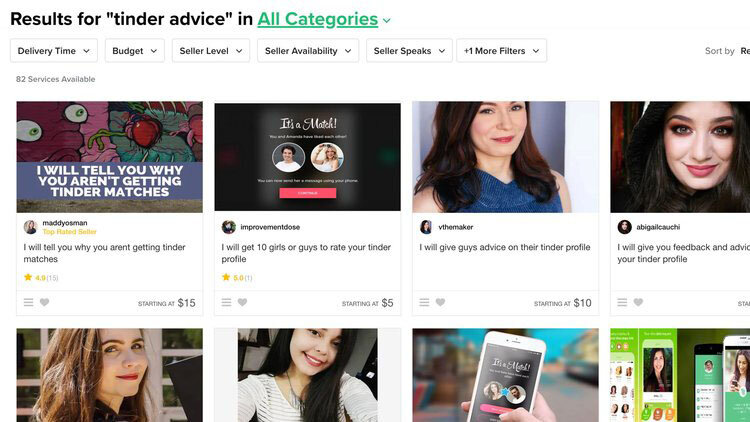This screenshot has height=422, width=750.
Task: Expand the Delivery Time filter
Action: (x=54, y=51)
